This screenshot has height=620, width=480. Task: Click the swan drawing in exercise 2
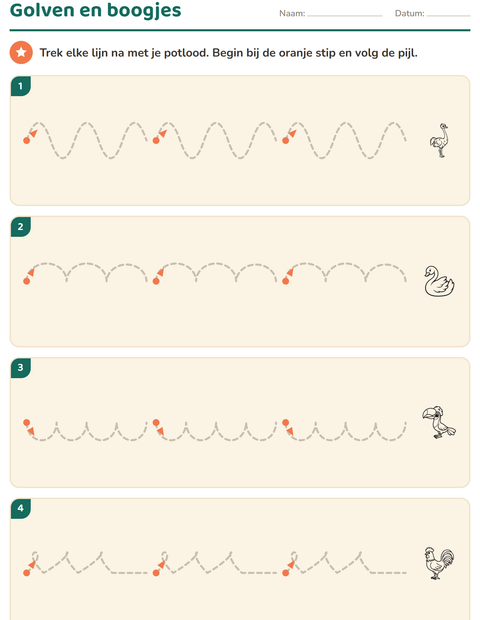(x=439, y=281)
